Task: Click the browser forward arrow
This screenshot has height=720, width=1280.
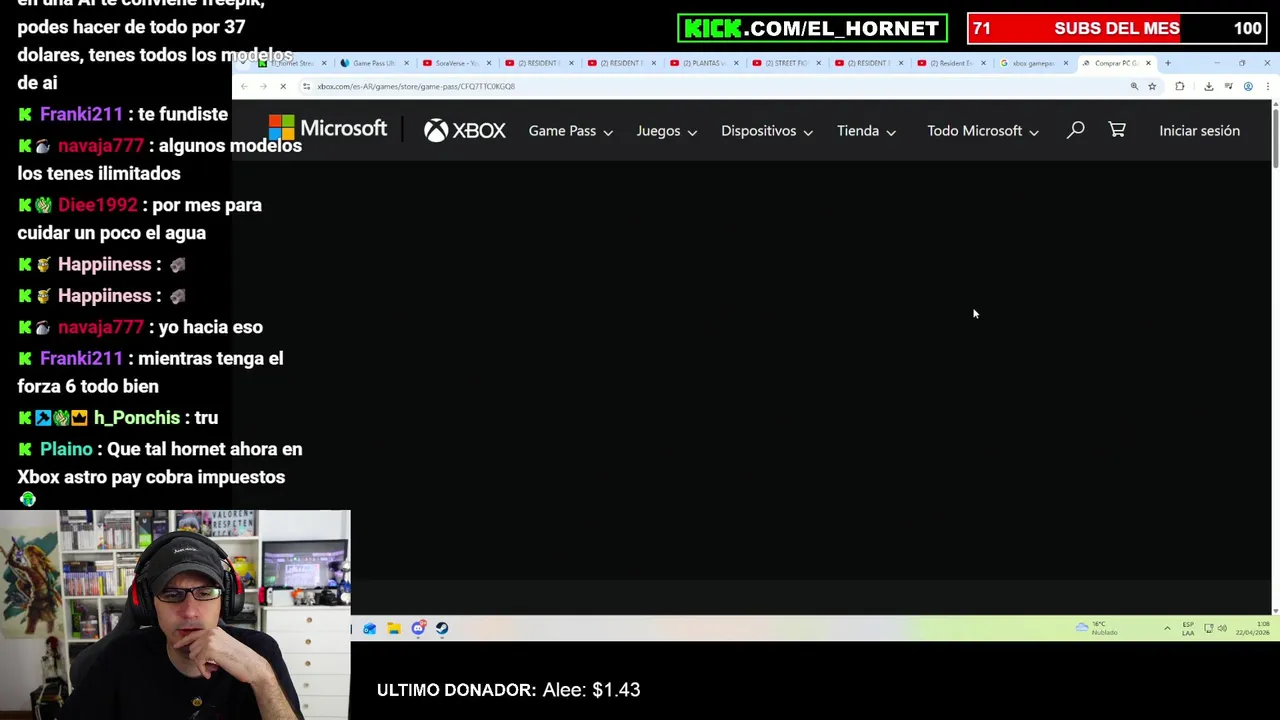Action: (263, 86)
